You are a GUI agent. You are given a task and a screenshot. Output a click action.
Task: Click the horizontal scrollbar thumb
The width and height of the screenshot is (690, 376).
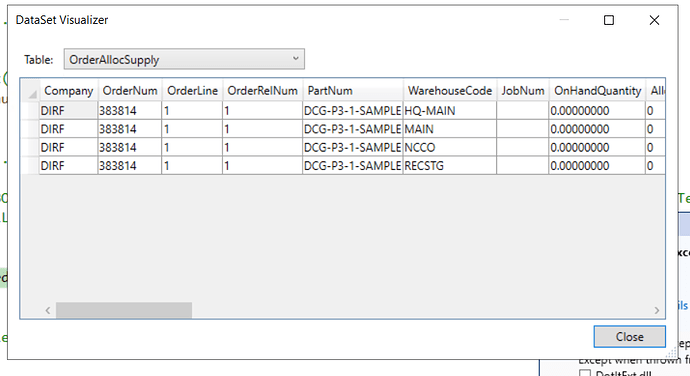(124, 310)
